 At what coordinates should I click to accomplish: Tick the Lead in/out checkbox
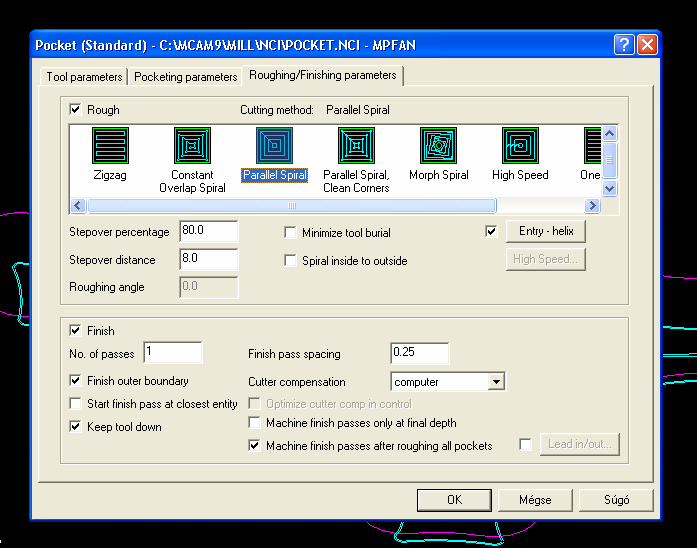click(x=525, y=444)
